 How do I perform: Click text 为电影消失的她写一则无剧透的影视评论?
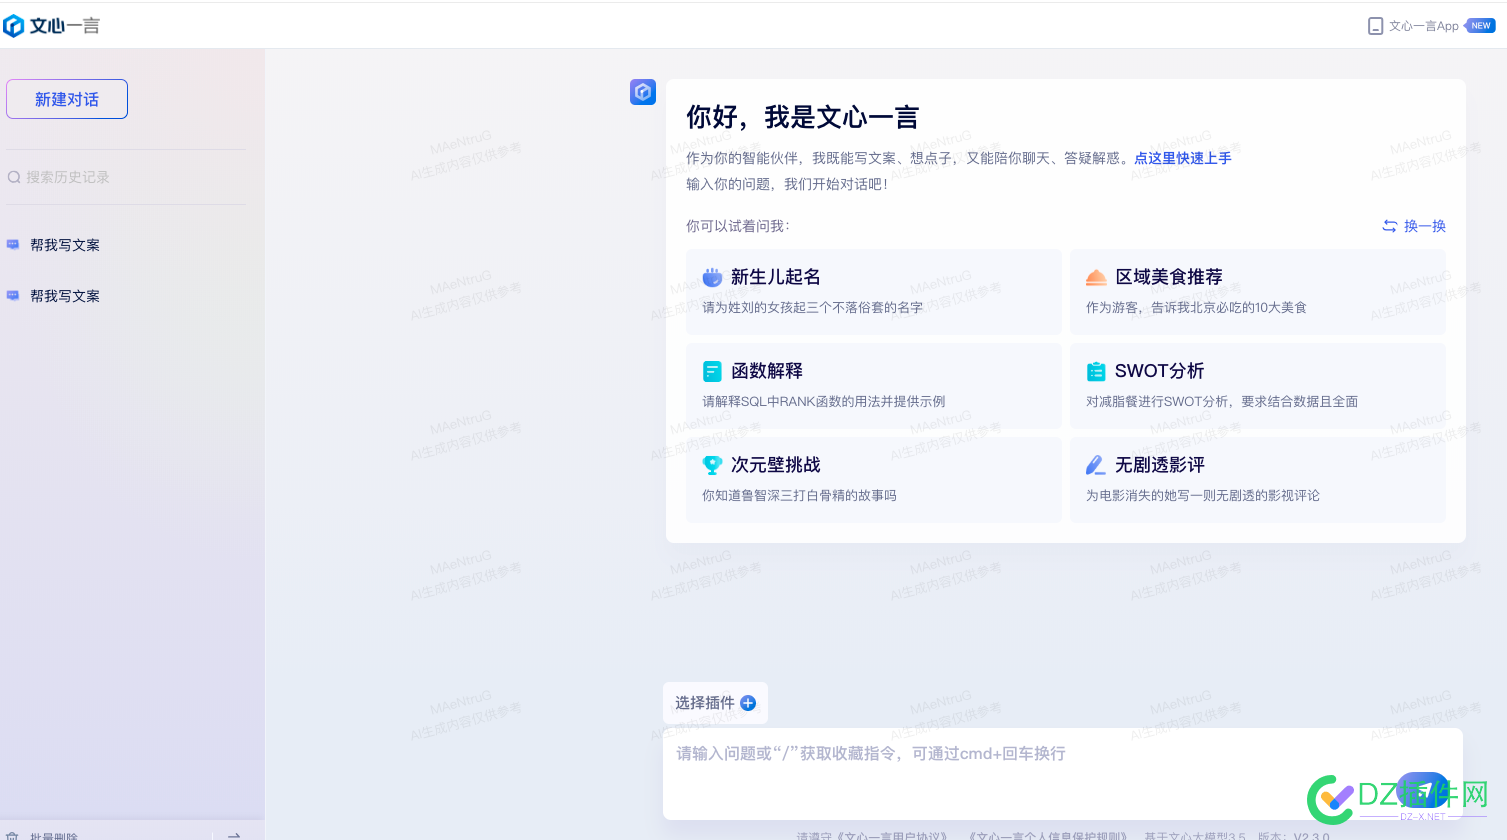[x=1203, y=495]
